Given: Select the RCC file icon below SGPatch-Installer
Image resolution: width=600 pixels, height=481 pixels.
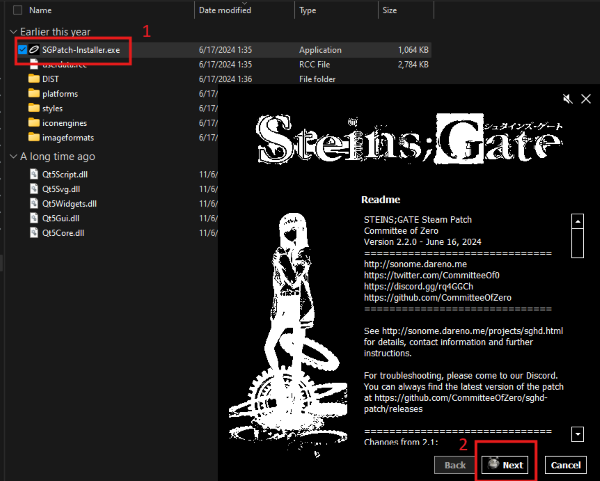Looking at the screenshot, I should pos(34,64).
